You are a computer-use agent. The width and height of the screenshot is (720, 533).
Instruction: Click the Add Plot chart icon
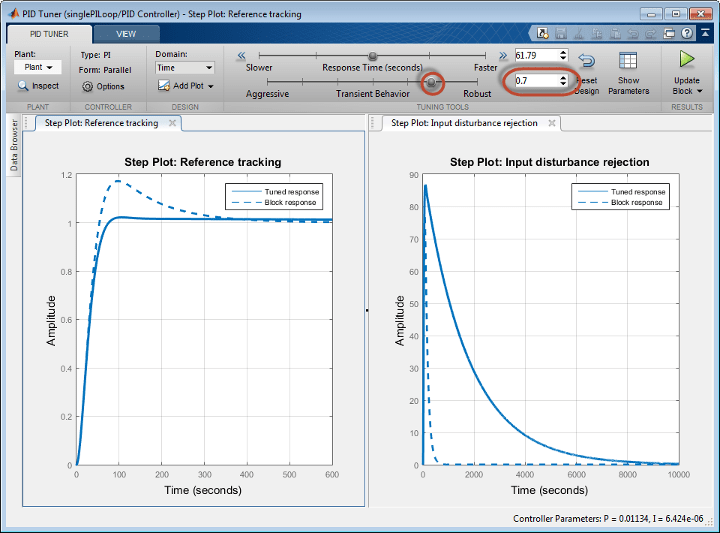tap(164, 85)
